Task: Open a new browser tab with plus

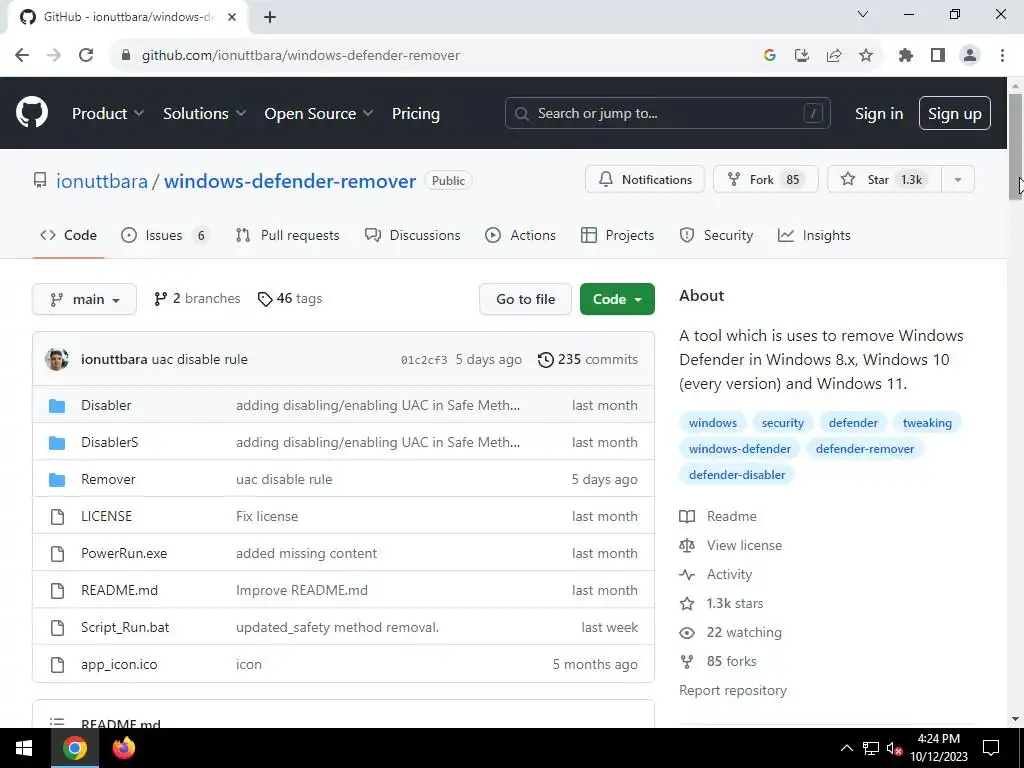Action: pyautogui.click(x=270, y=17)
